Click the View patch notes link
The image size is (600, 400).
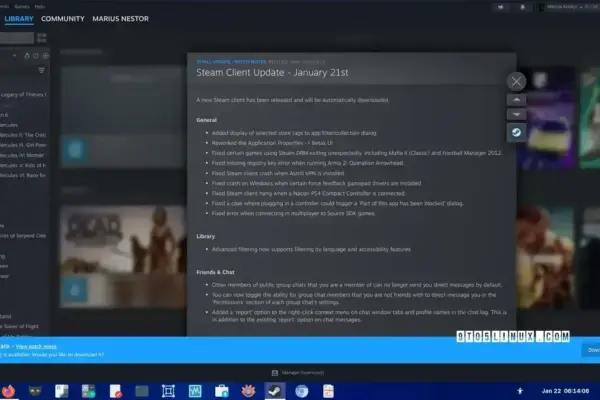click(x=36, y=346)
